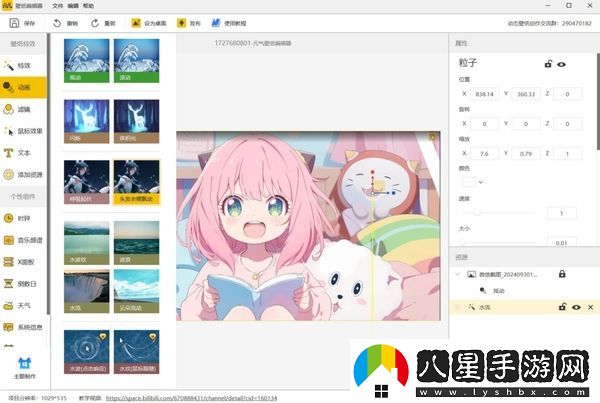Collapse the 微信截图 resource tree item
600x403 pixels.
pyautogui.click(x=458, y=274)
